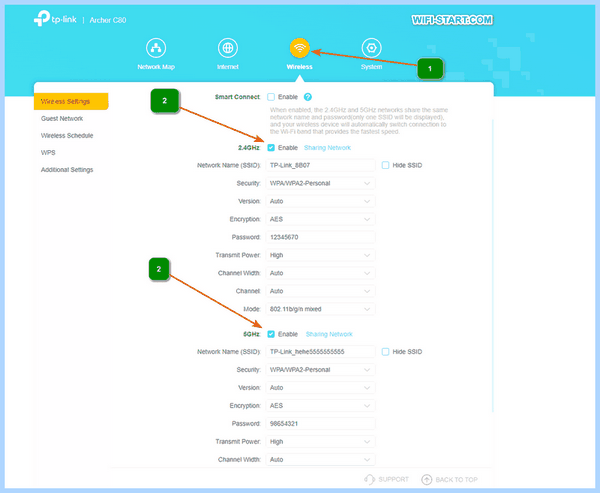Open the 5GHz Security dropdown
The width and height of the screenshot is (600, 493).
(320, 370)
